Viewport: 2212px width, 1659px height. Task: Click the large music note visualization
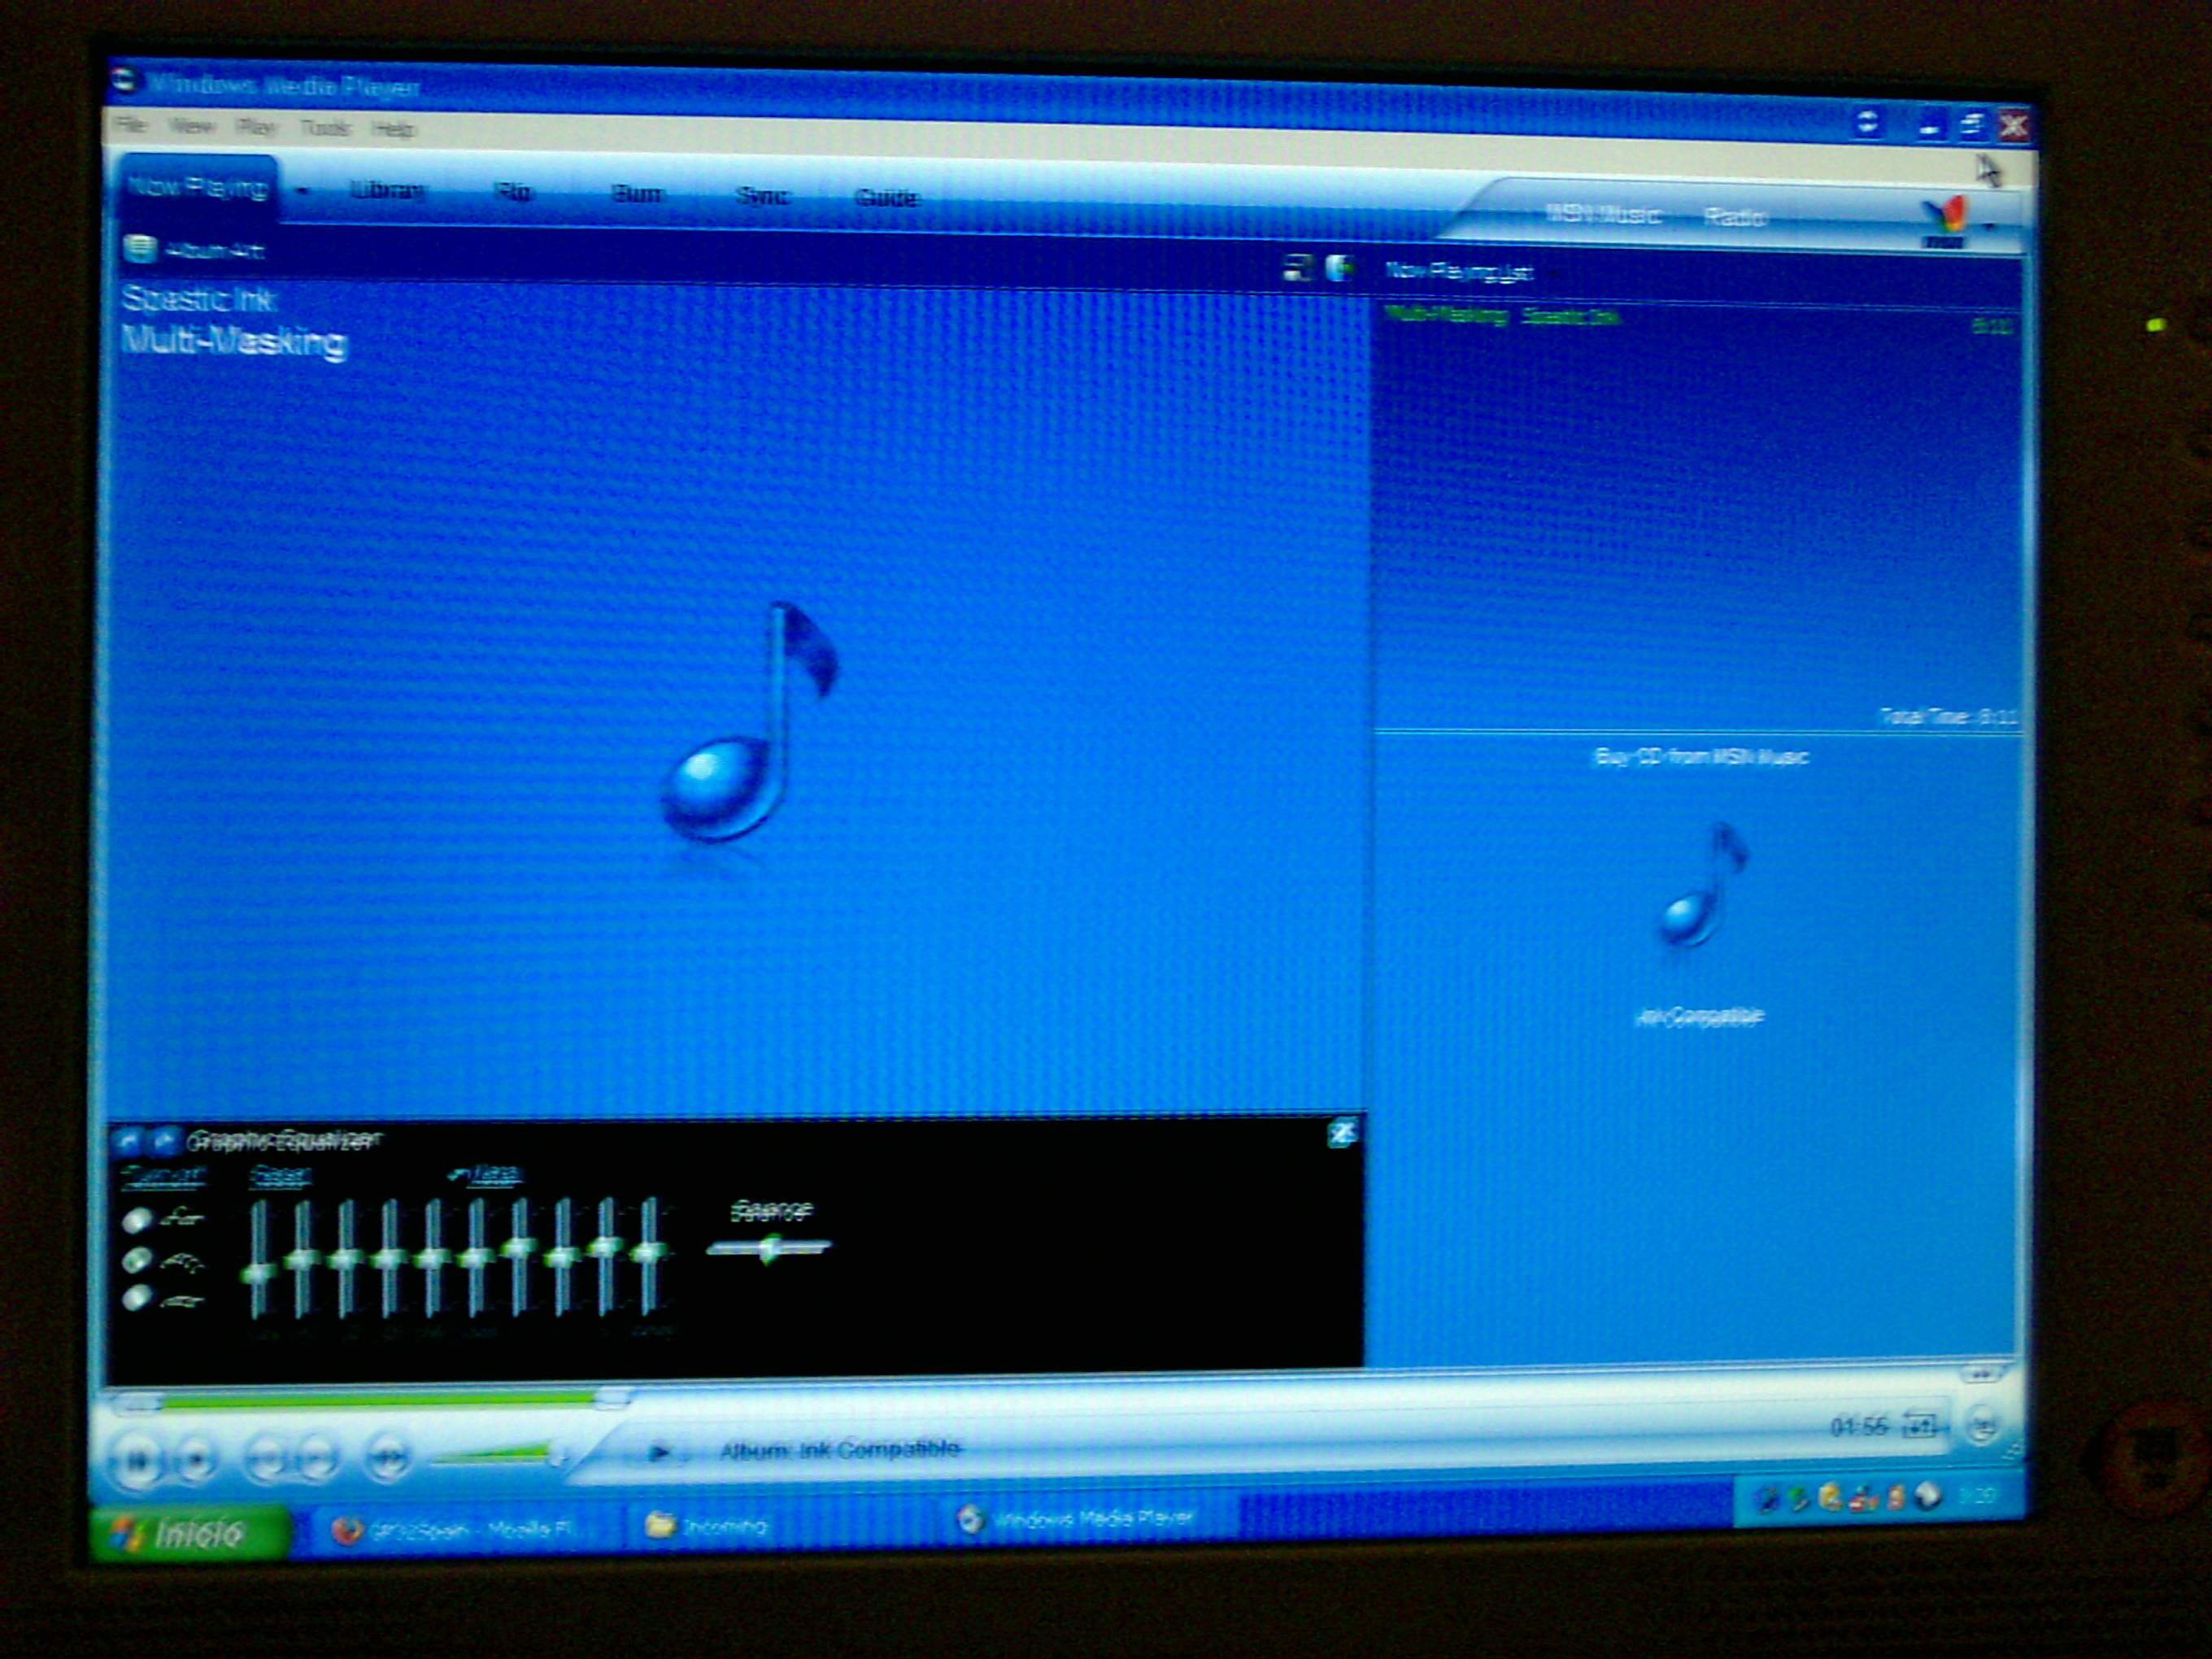pyautogui.click(x=749, y=721)
